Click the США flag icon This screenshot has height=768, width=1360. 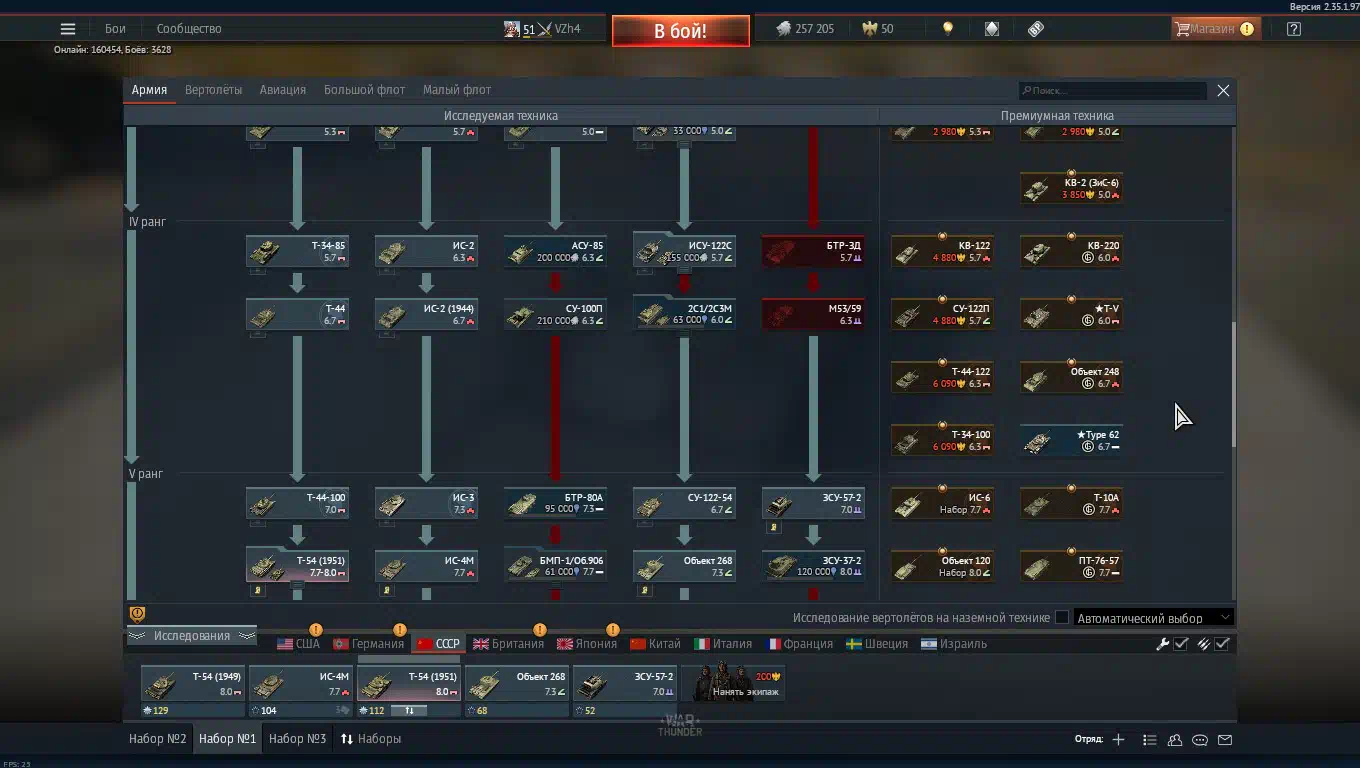[x=285, y=644]
